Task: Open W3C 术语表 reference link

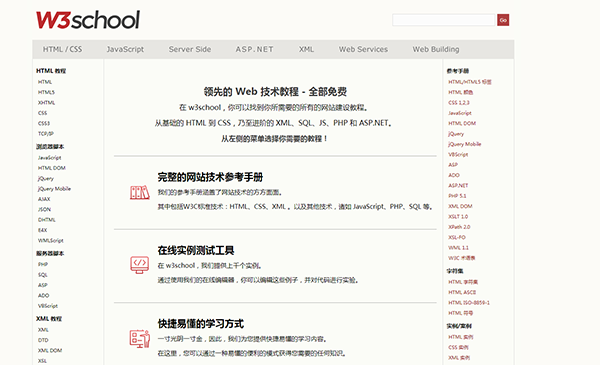Action: (461, 258)
